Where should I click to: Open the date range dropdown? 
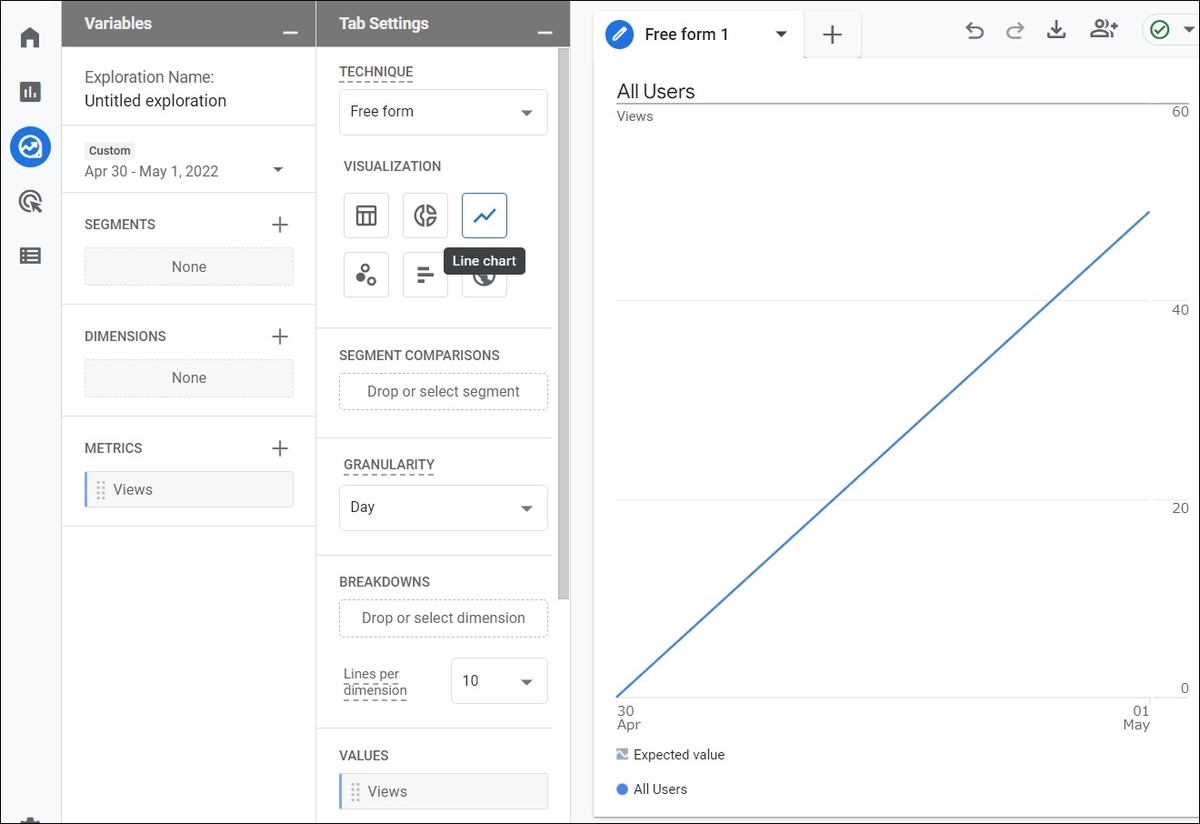pyautogui.click(x=278, y=171)
